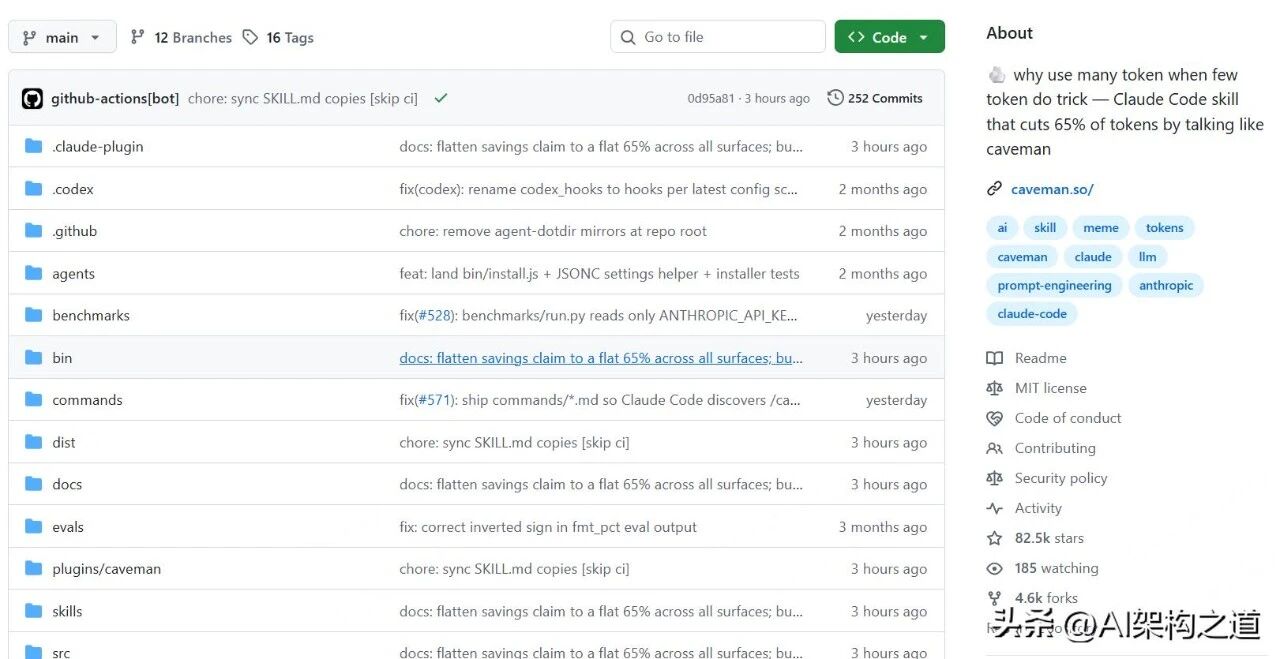The width and height of the screenshot is (1280, 659).
Task: Open the dist folder
Action: pyautogui.click(x=64, y=442)
